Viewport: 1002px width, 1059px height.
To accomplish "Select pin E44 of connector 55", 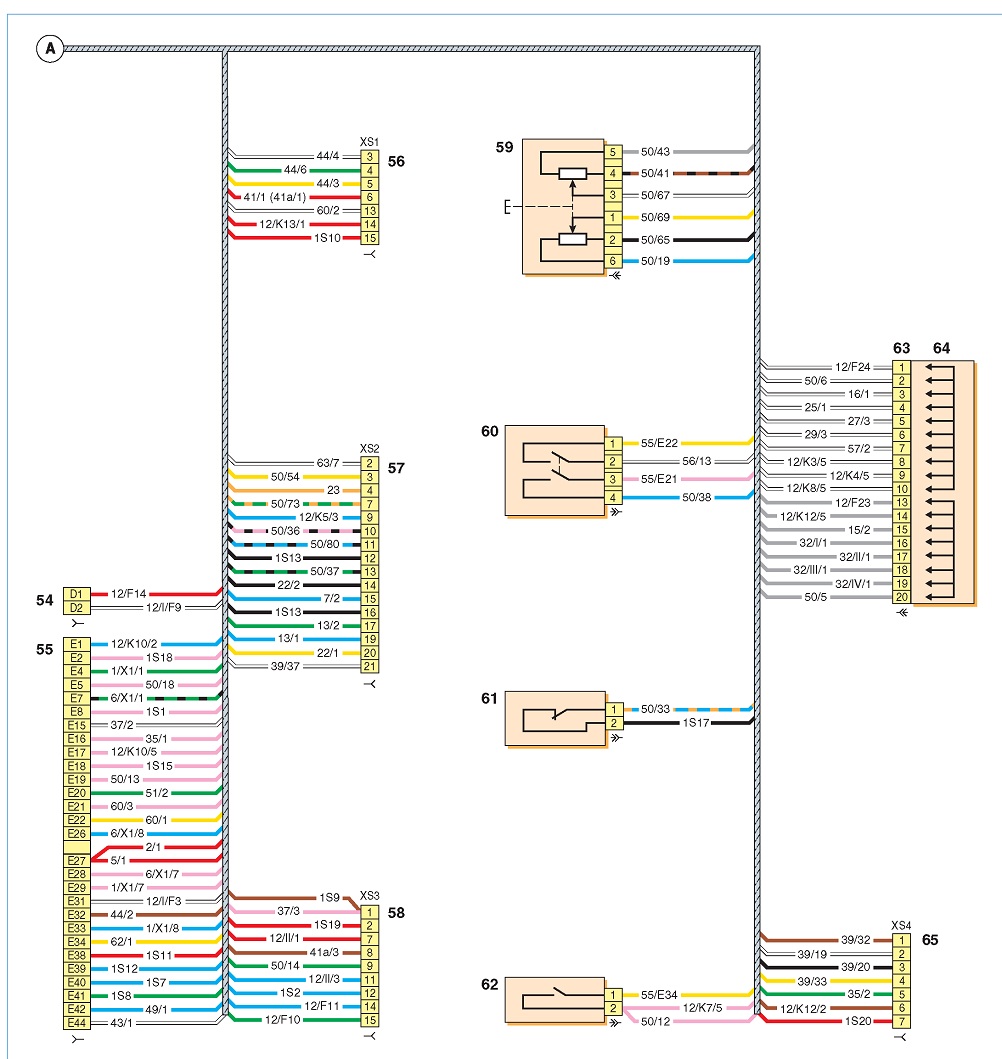I will 77,1023.
